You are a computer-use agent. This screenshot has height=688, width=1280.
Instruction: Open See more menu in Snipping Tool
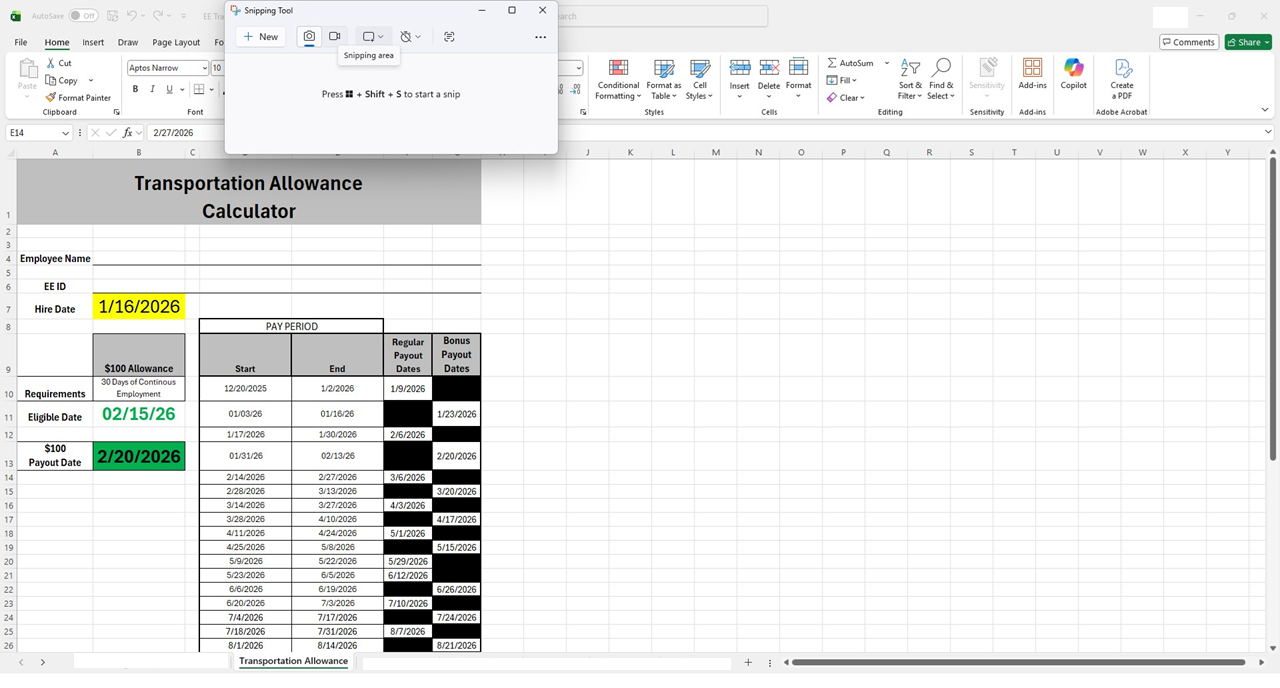pos(541,37)
